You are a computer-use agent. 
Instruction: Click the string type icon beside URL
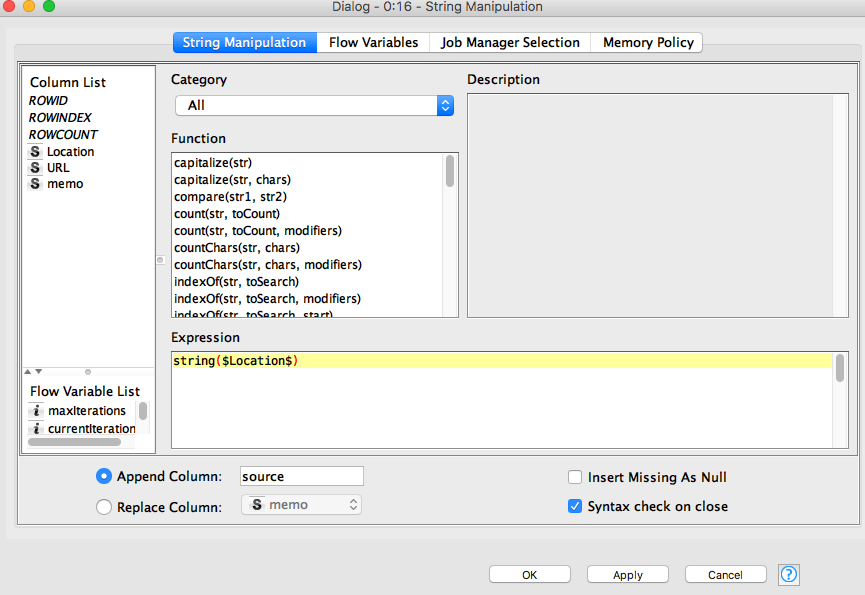(35, 168)
